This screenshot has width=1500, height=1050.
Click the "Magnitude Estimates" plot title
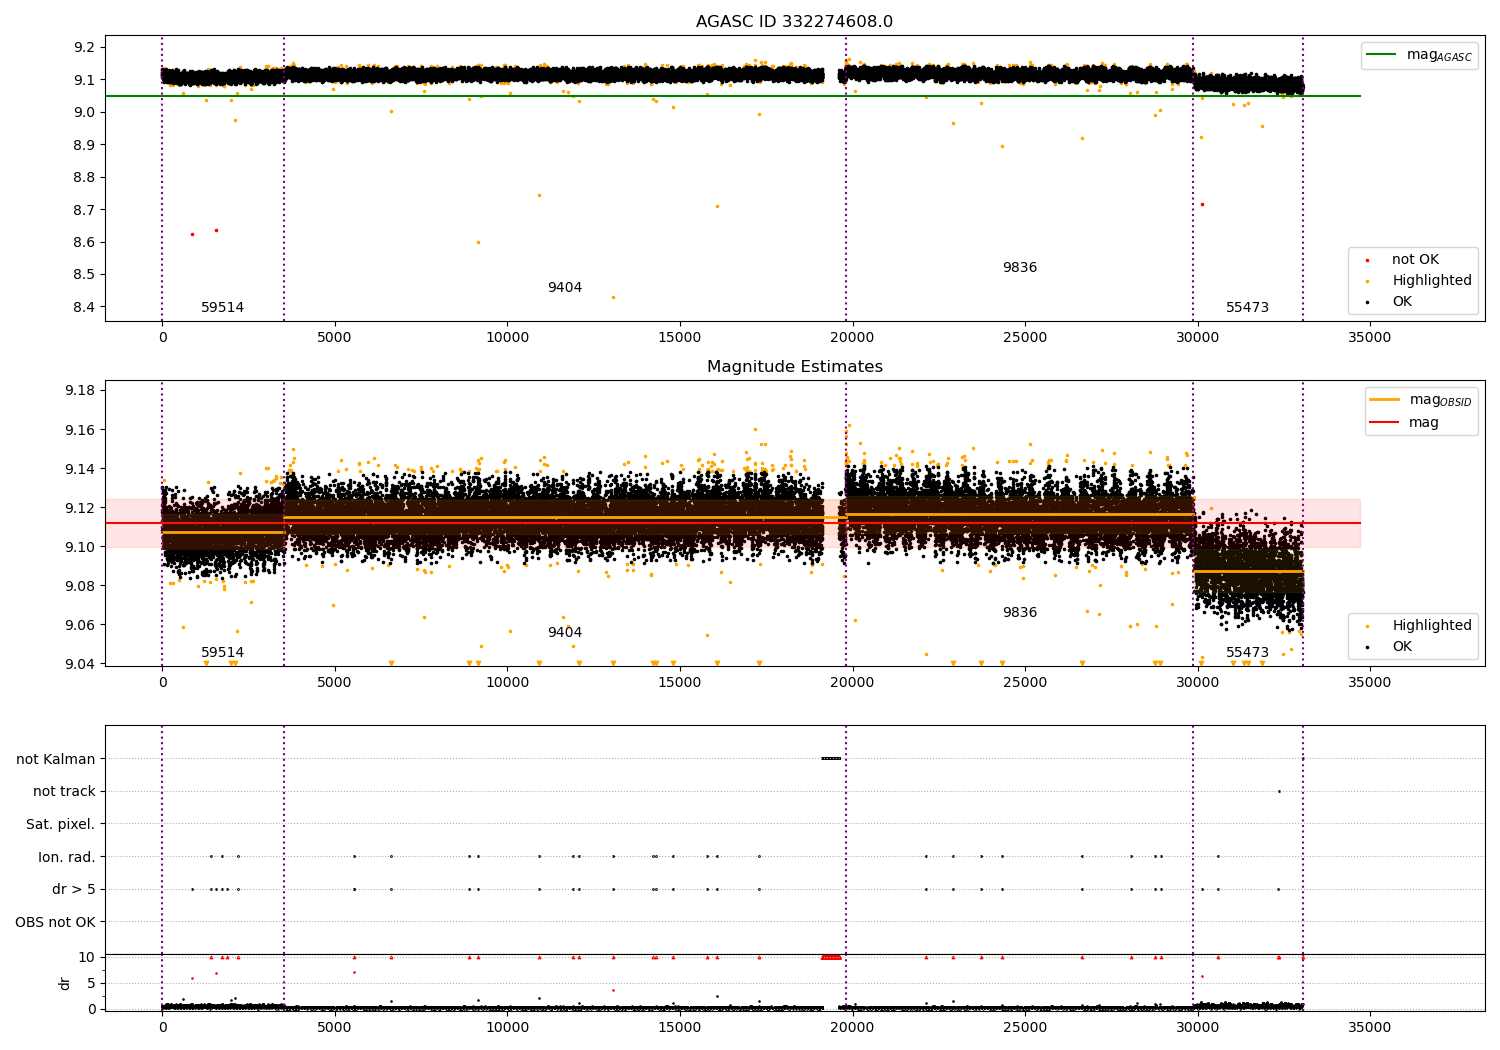click(x=794, y=367)
